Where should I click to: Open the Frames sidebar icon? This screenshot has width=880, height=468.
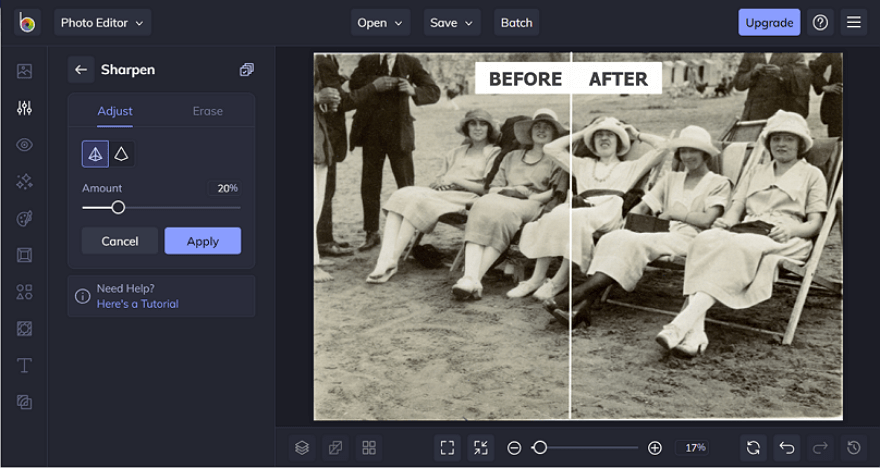[24, 255]
